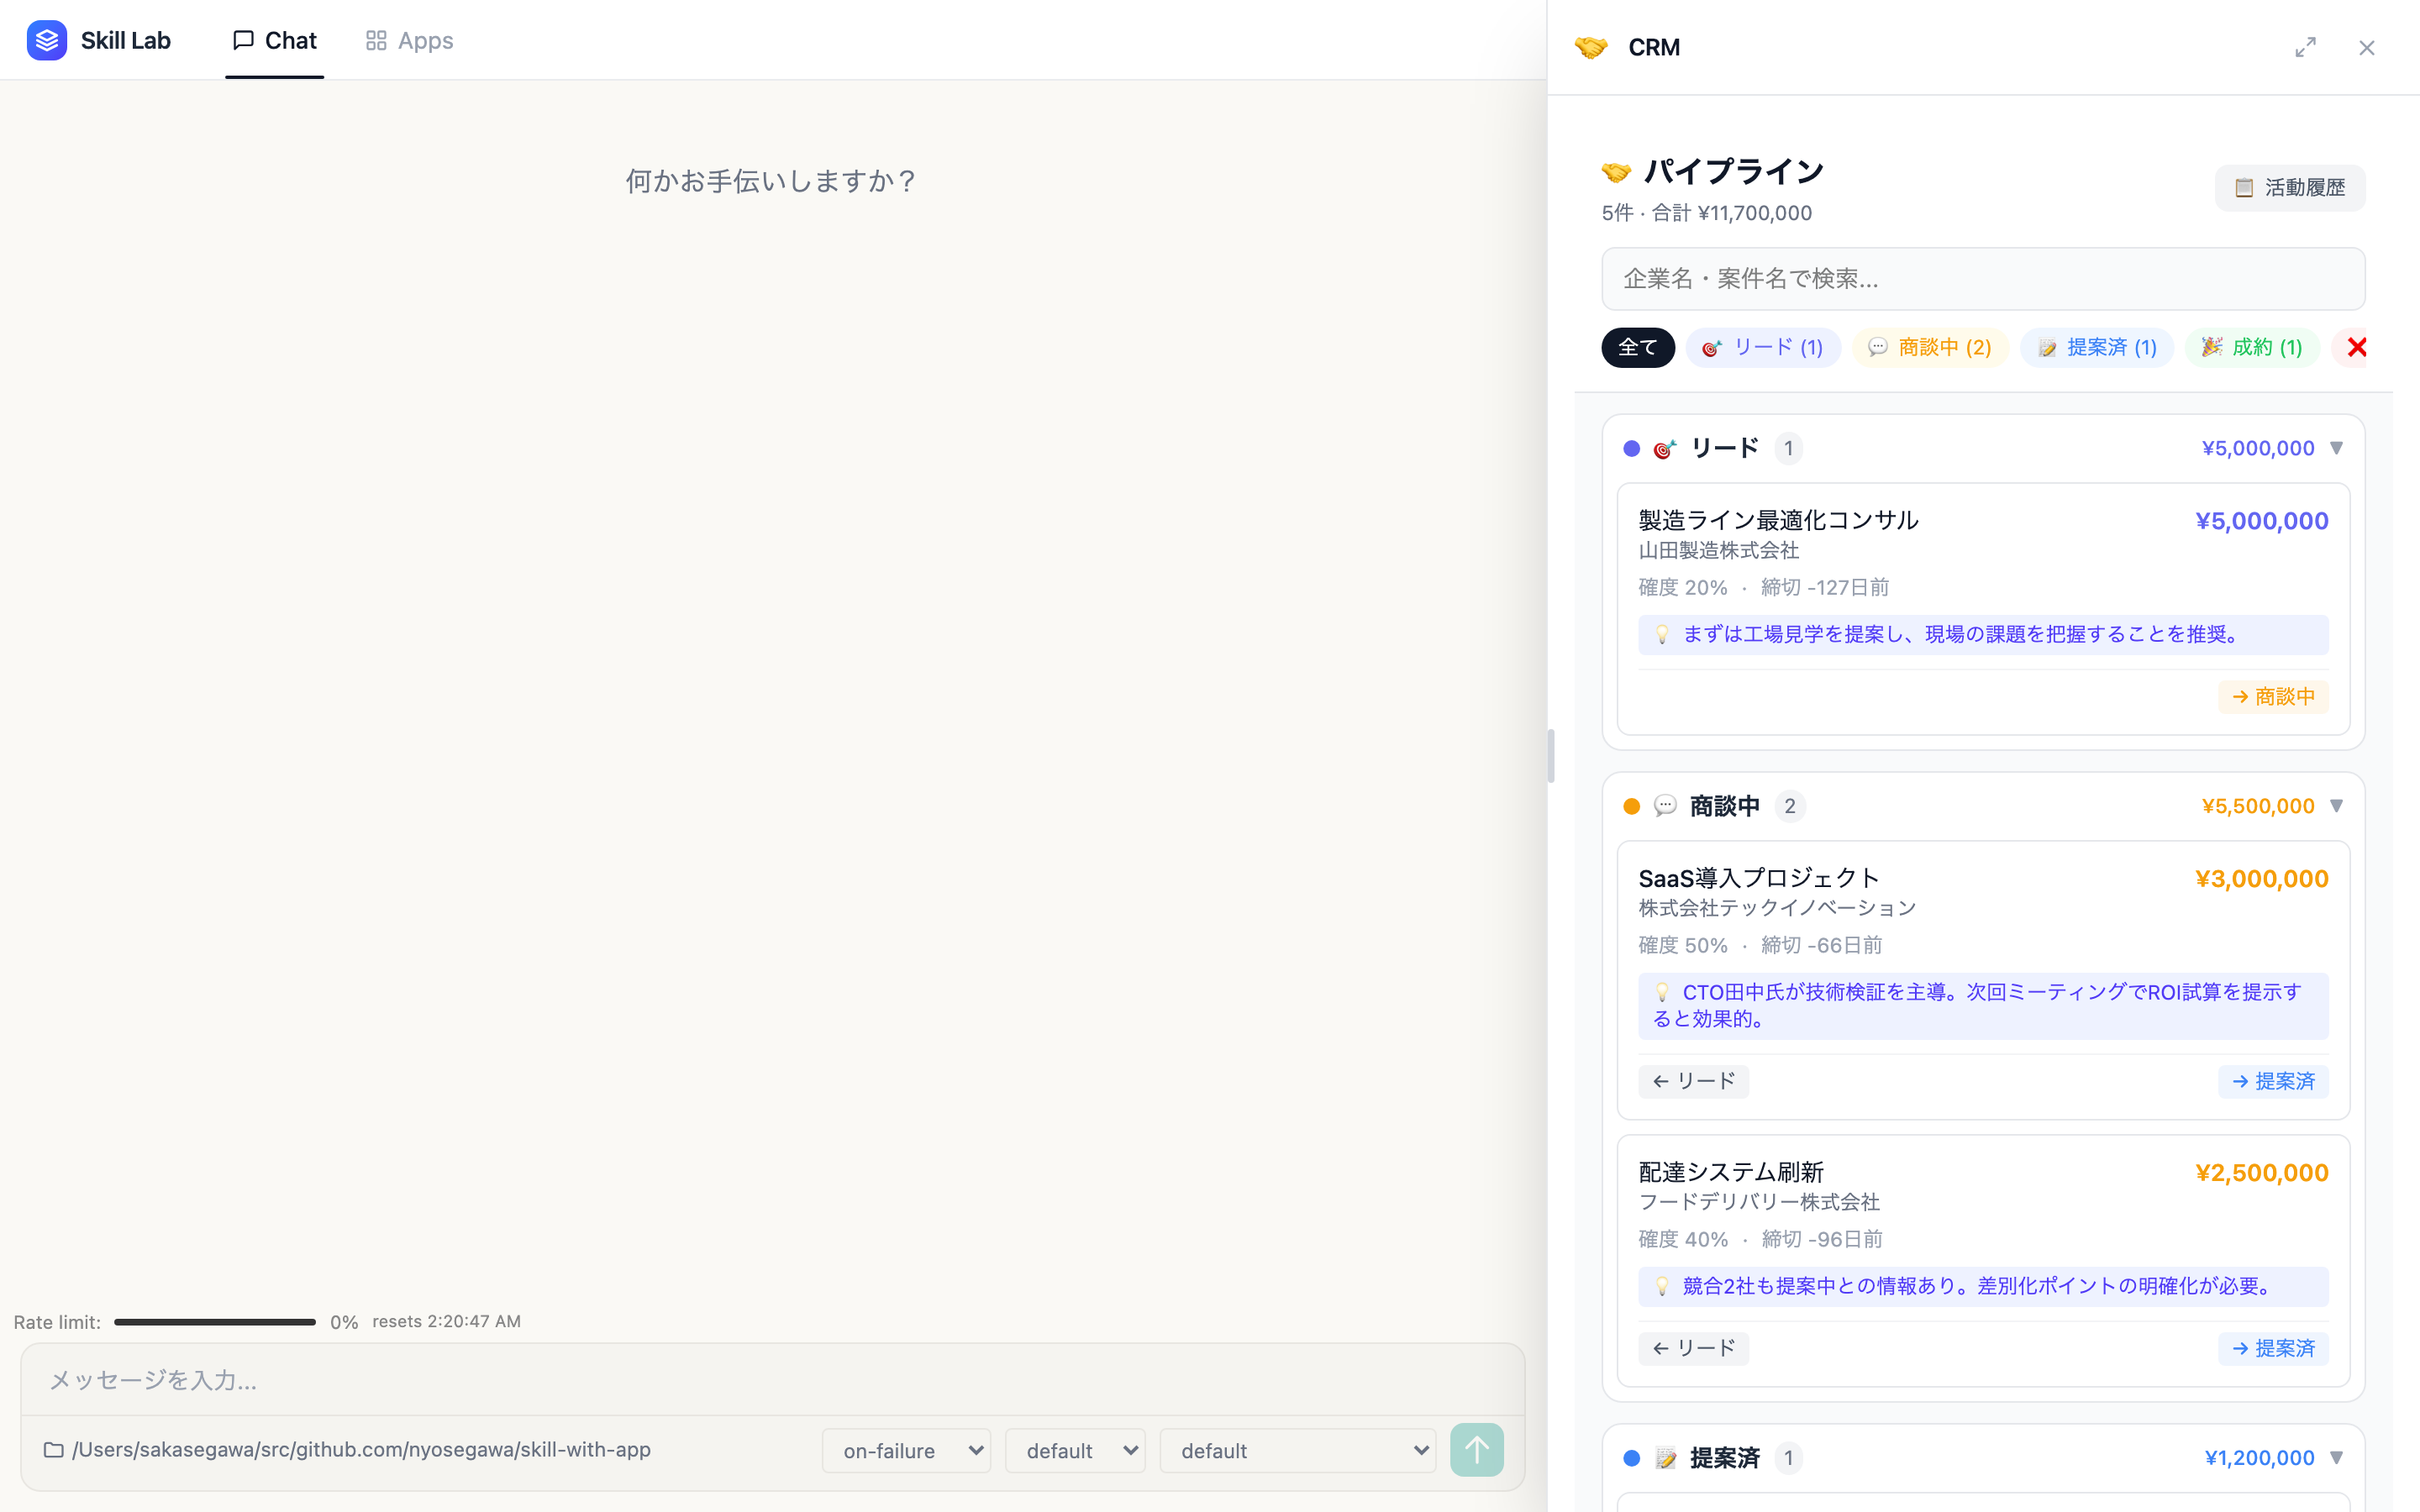Click the rate limit progress bar
The image size is (2420, 1512).
click(x=215, y=1321)
